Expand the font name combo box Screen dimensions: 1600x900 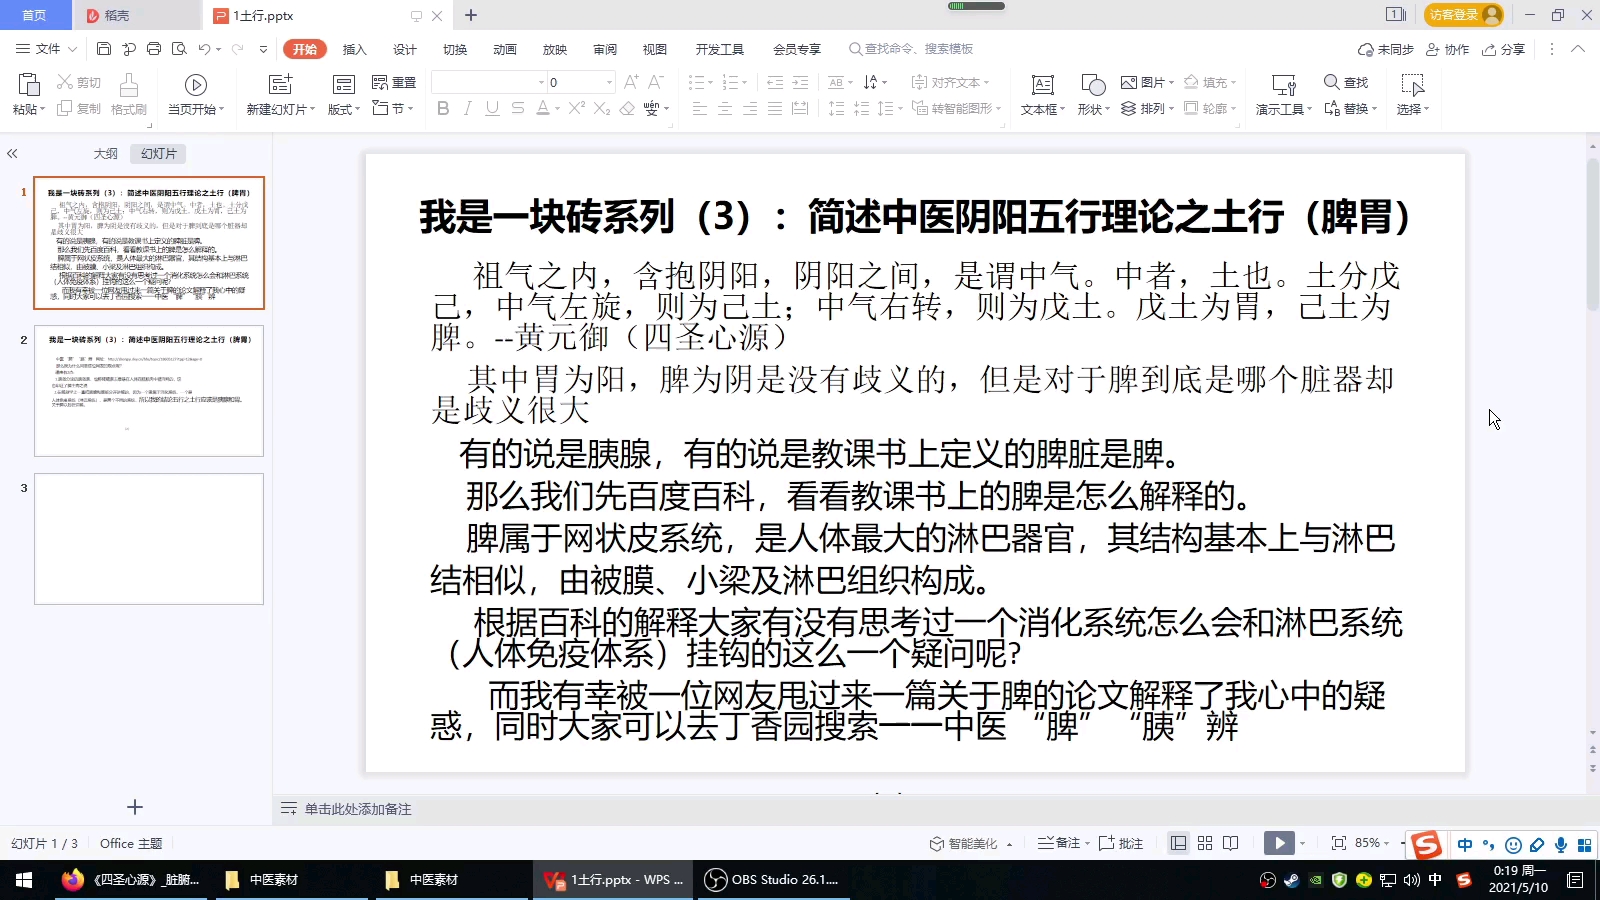point(542,82)
